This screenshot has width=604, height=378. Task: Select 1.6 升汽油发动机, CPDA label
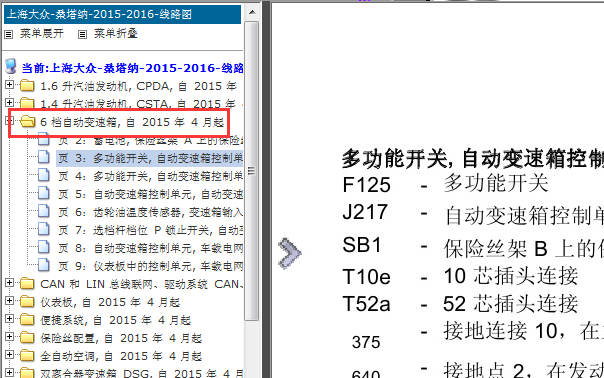click(x=139, y=86)
